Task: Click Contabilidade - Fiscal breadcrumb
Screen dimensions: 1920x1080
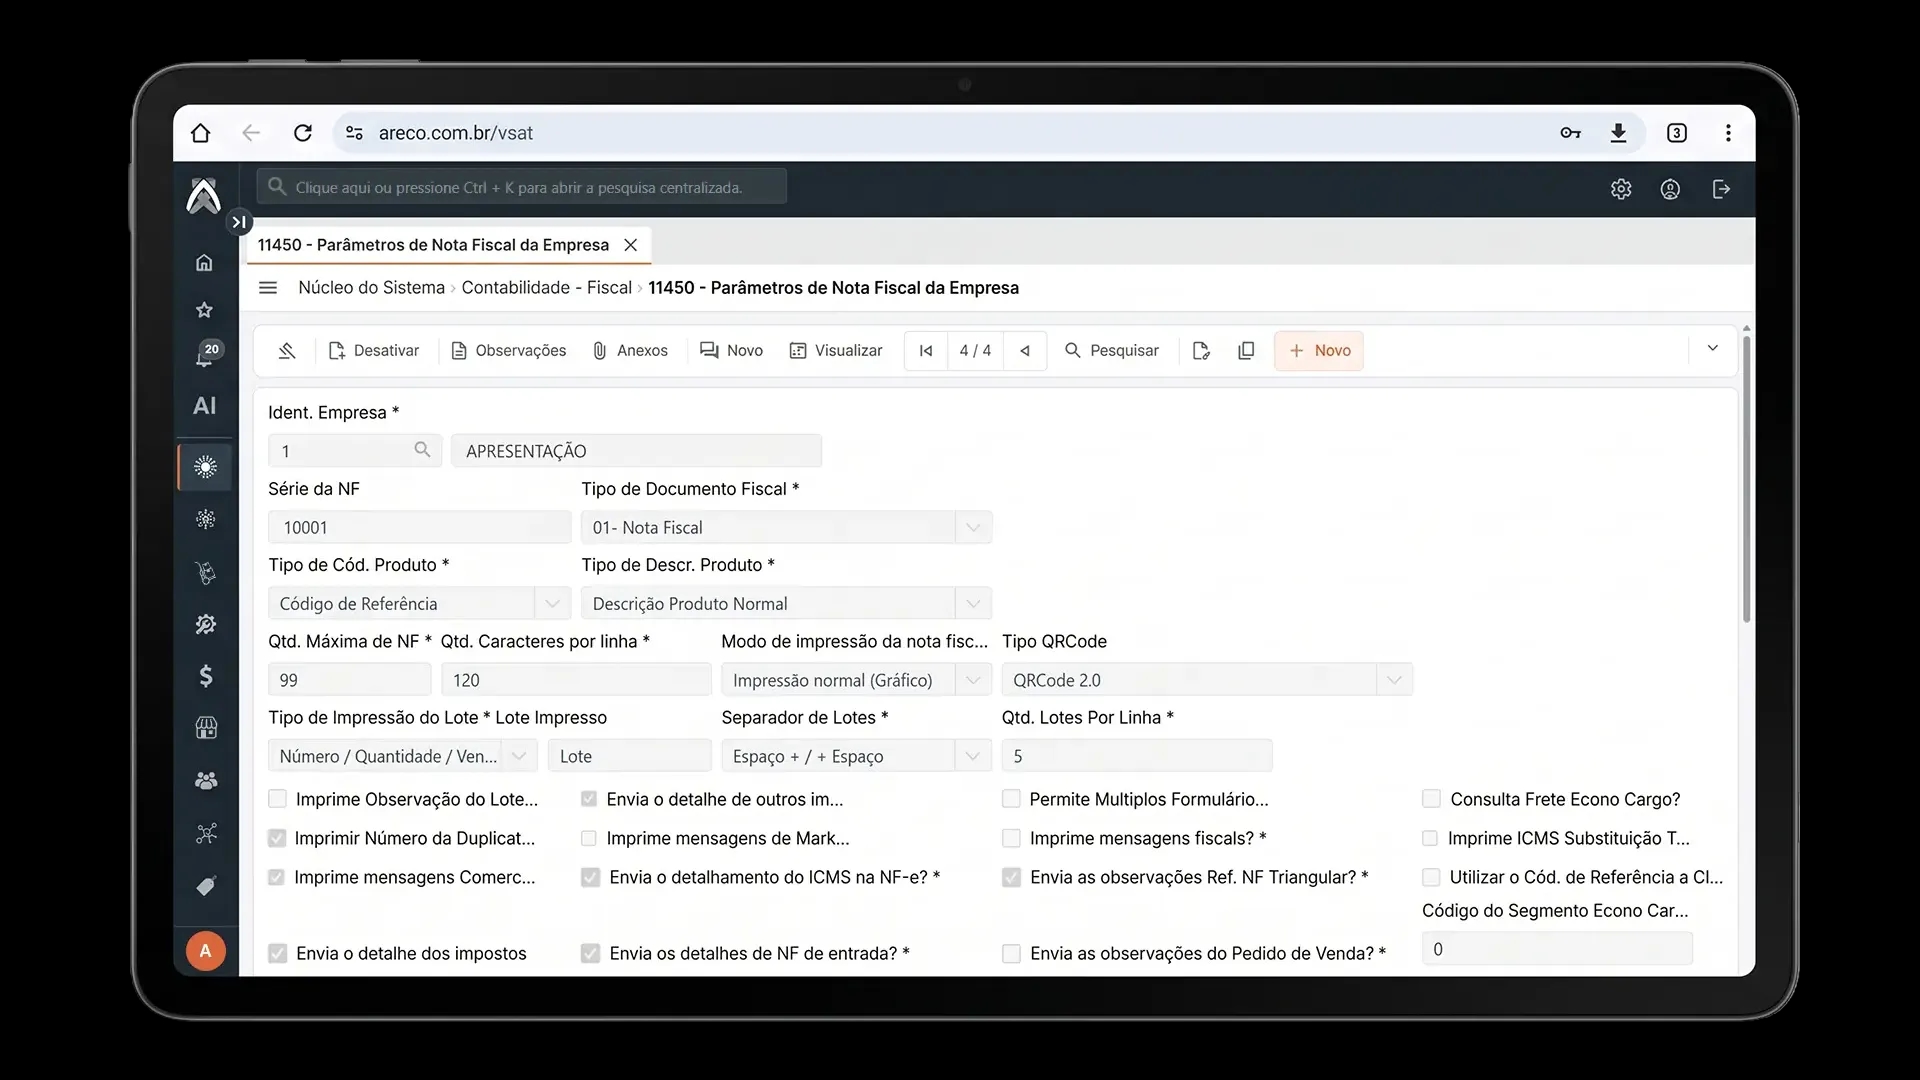Action: click(546, 288)
